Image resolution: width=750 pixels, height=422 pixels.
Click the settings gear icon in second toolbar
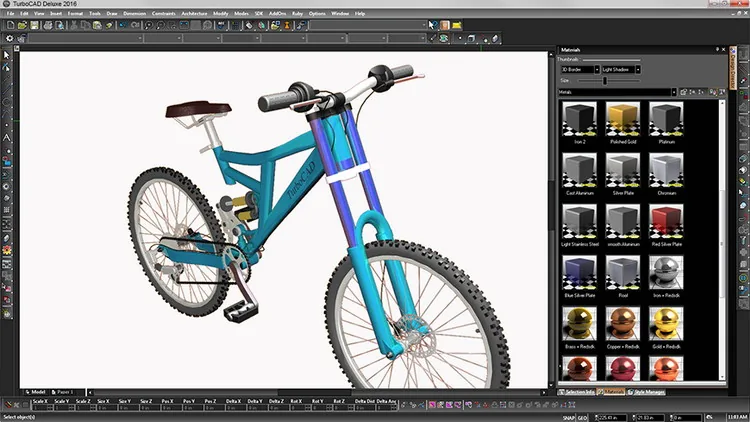pyautogui.click(x=9, y=38)
